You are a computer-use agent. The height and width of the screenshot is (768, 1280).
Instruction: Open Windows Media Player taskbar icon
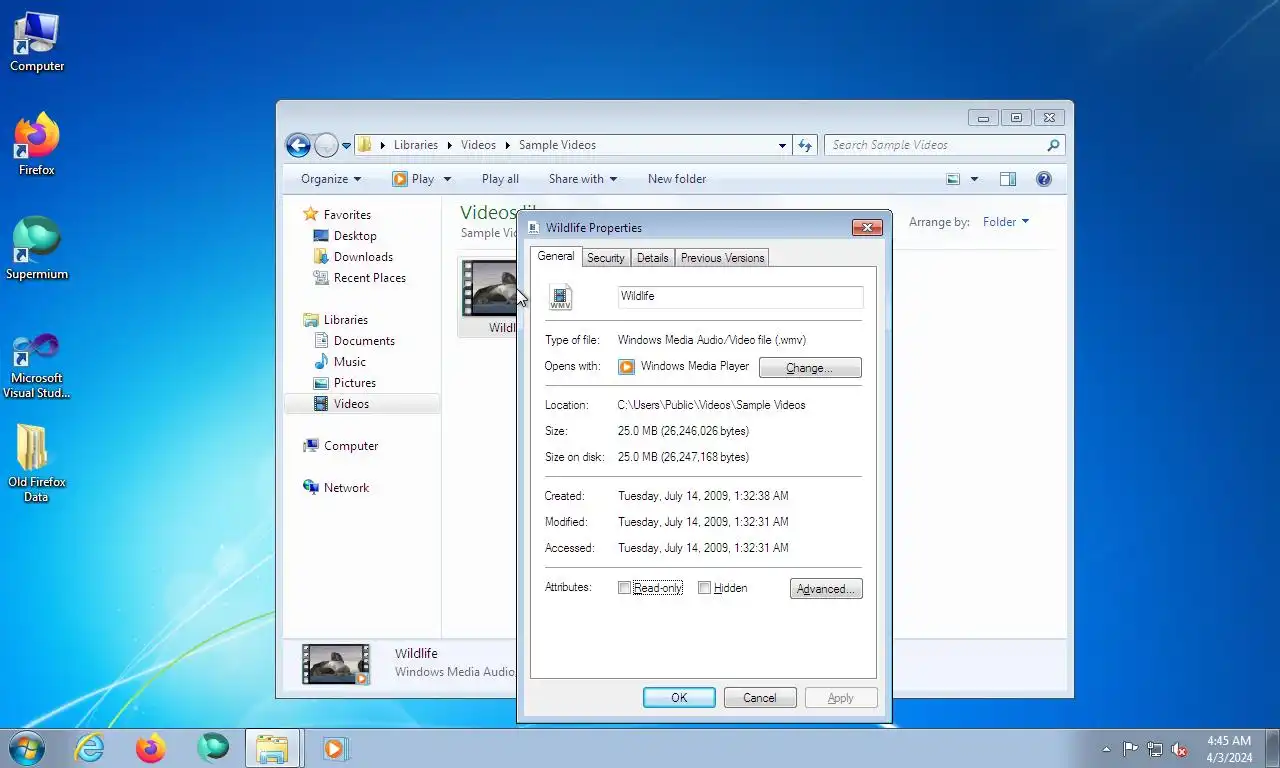(x=335, y=748)
